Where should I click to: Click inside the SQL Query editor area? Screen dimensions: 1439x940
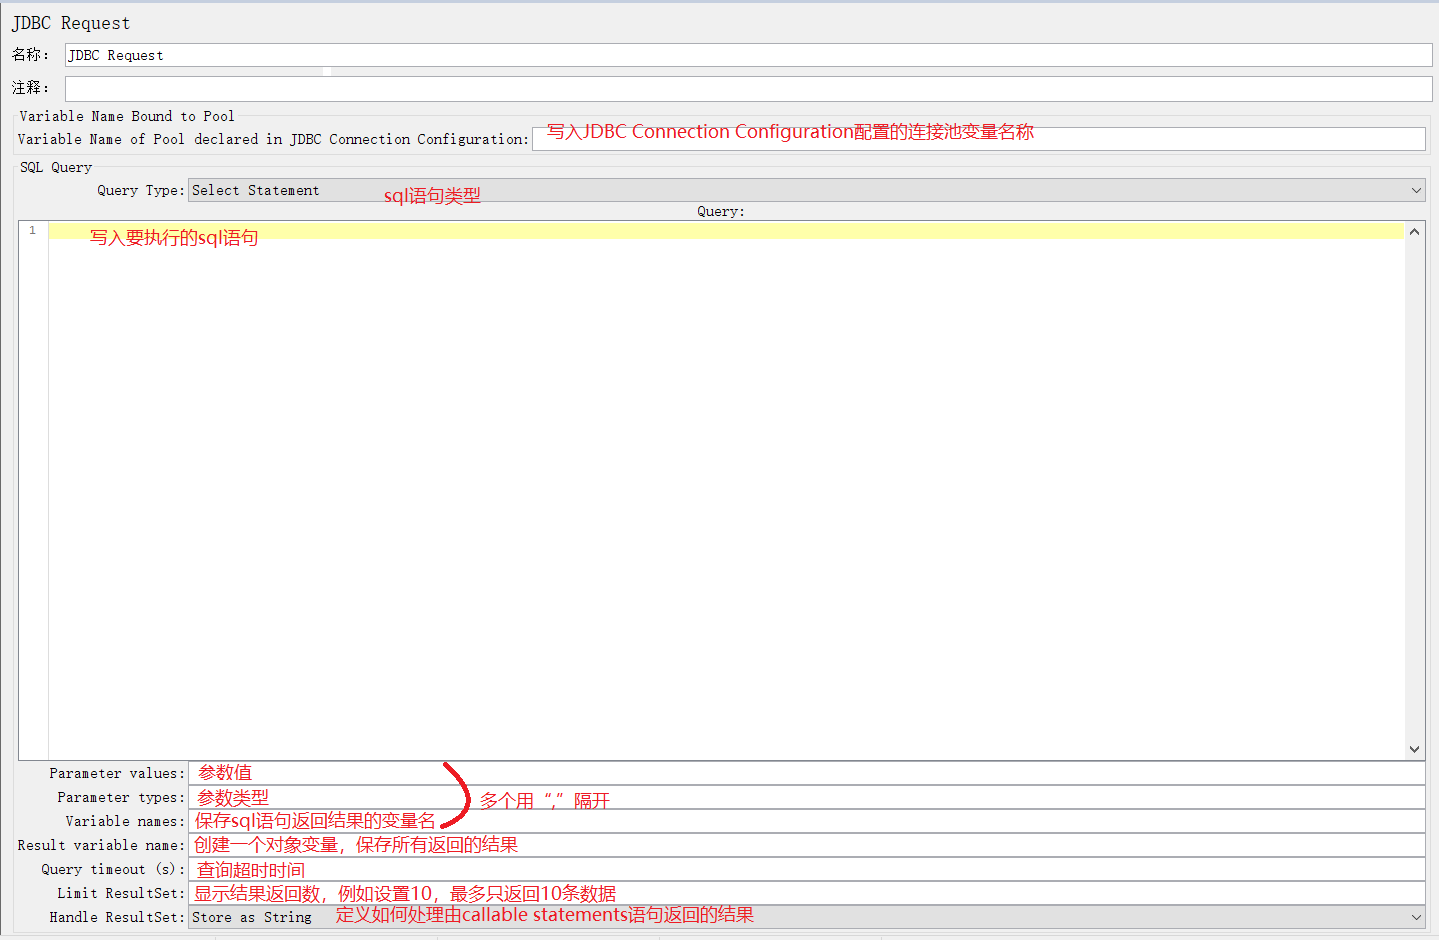point(726,490)
